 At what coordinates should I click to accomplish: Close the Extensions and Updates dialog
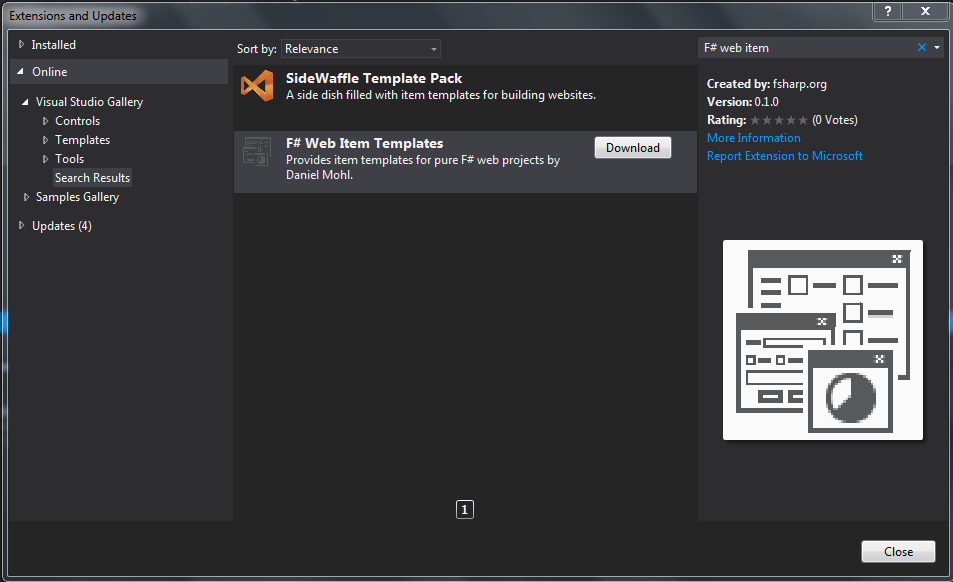(898, 552)
